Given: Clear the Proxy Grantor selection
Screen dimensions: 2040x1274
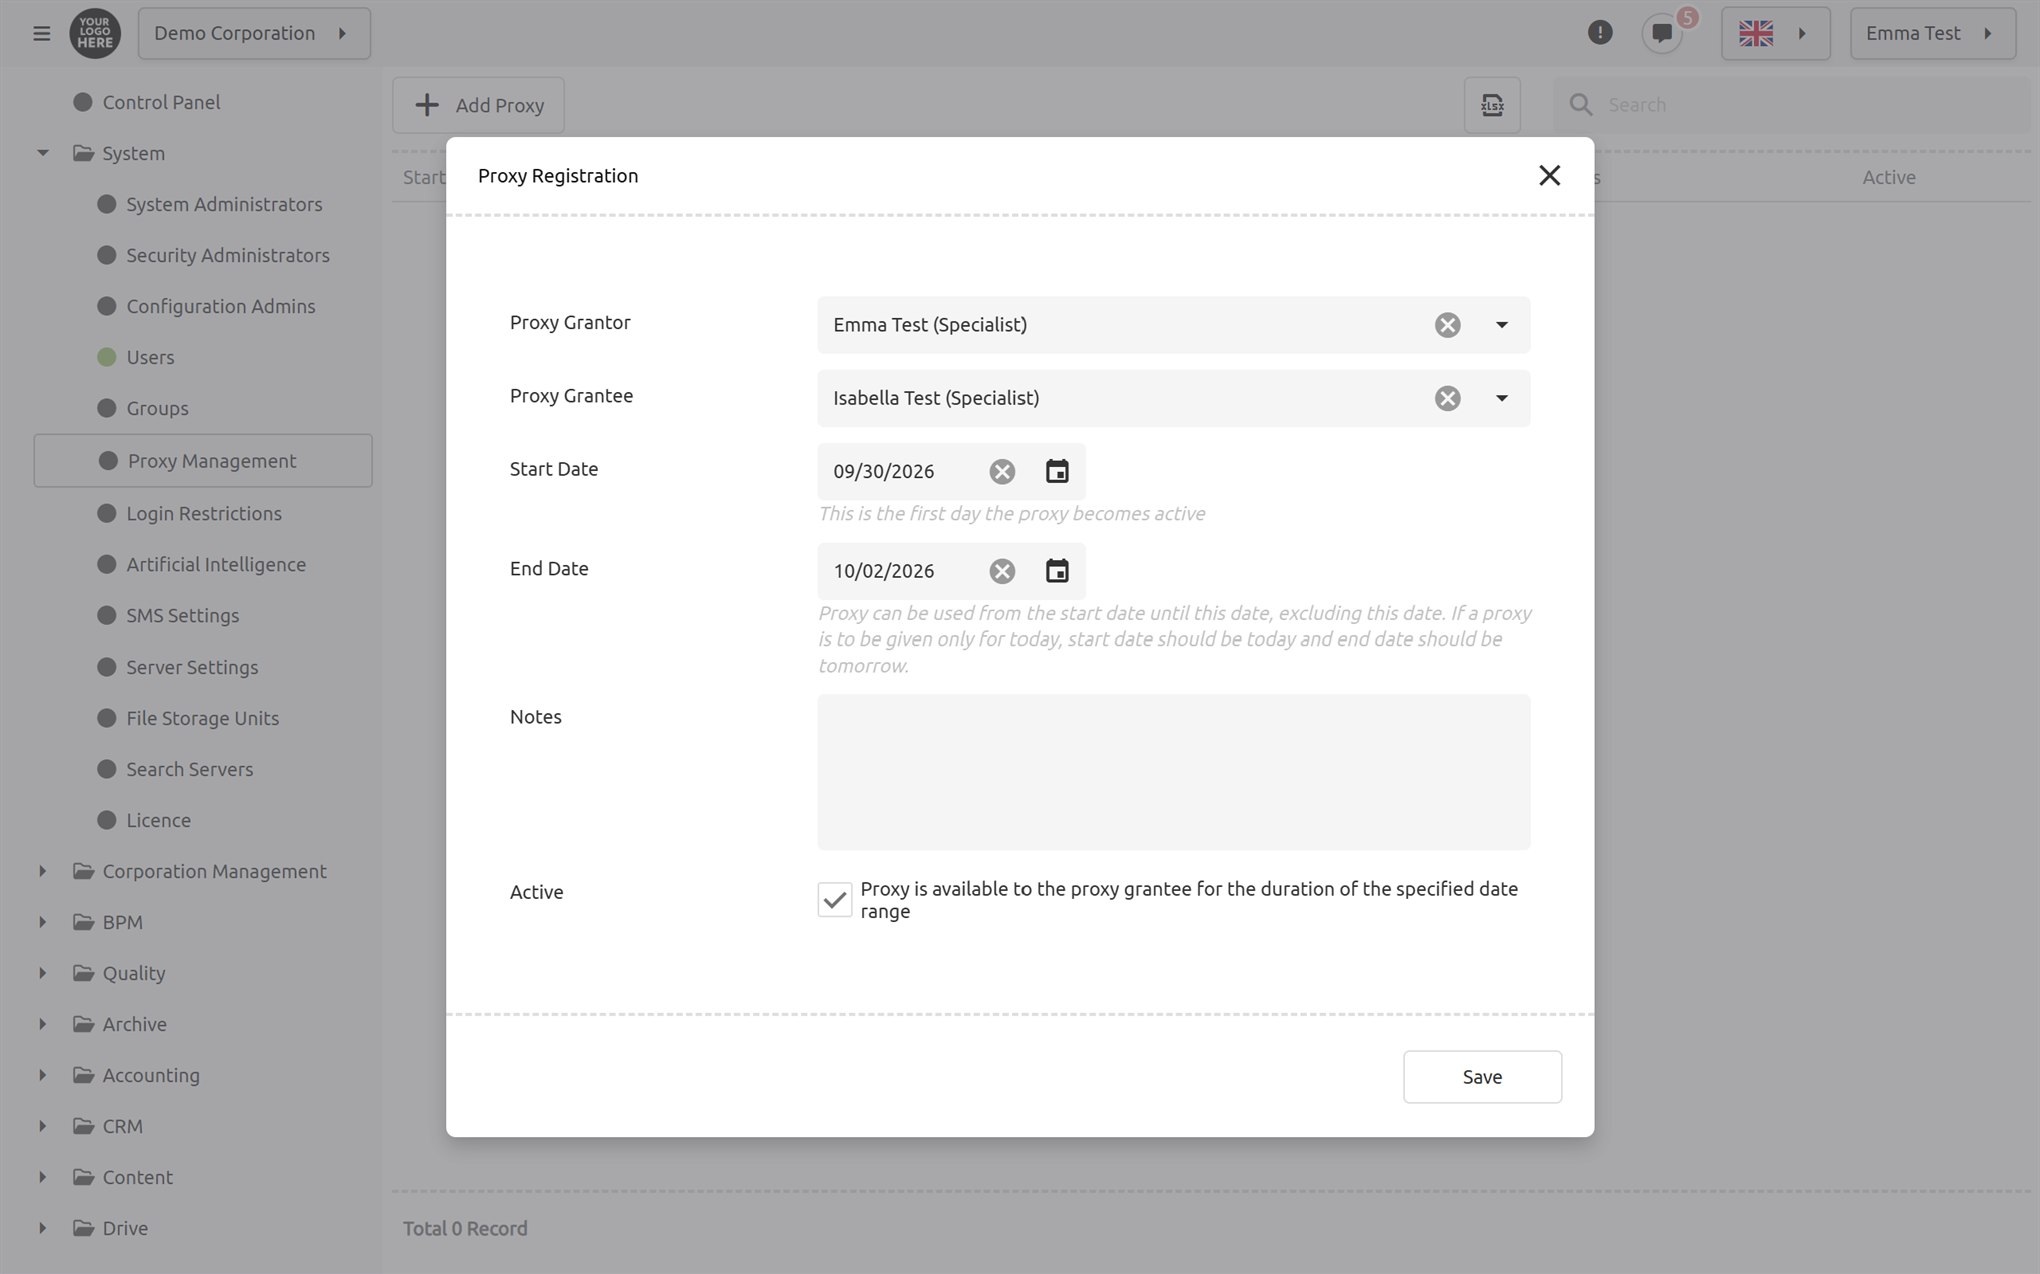Looking at the screenshot, I should point(1447,325).
